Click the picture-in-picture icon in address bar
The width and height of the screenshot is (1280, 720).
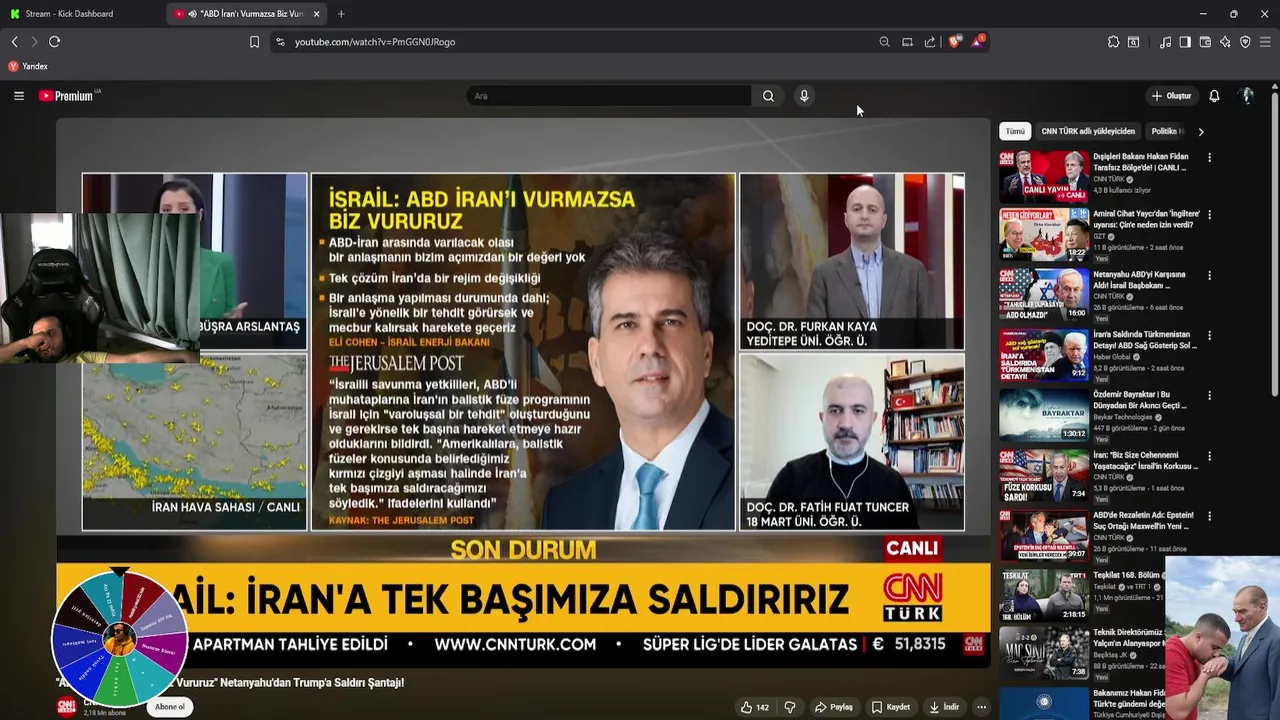[907, 42]
